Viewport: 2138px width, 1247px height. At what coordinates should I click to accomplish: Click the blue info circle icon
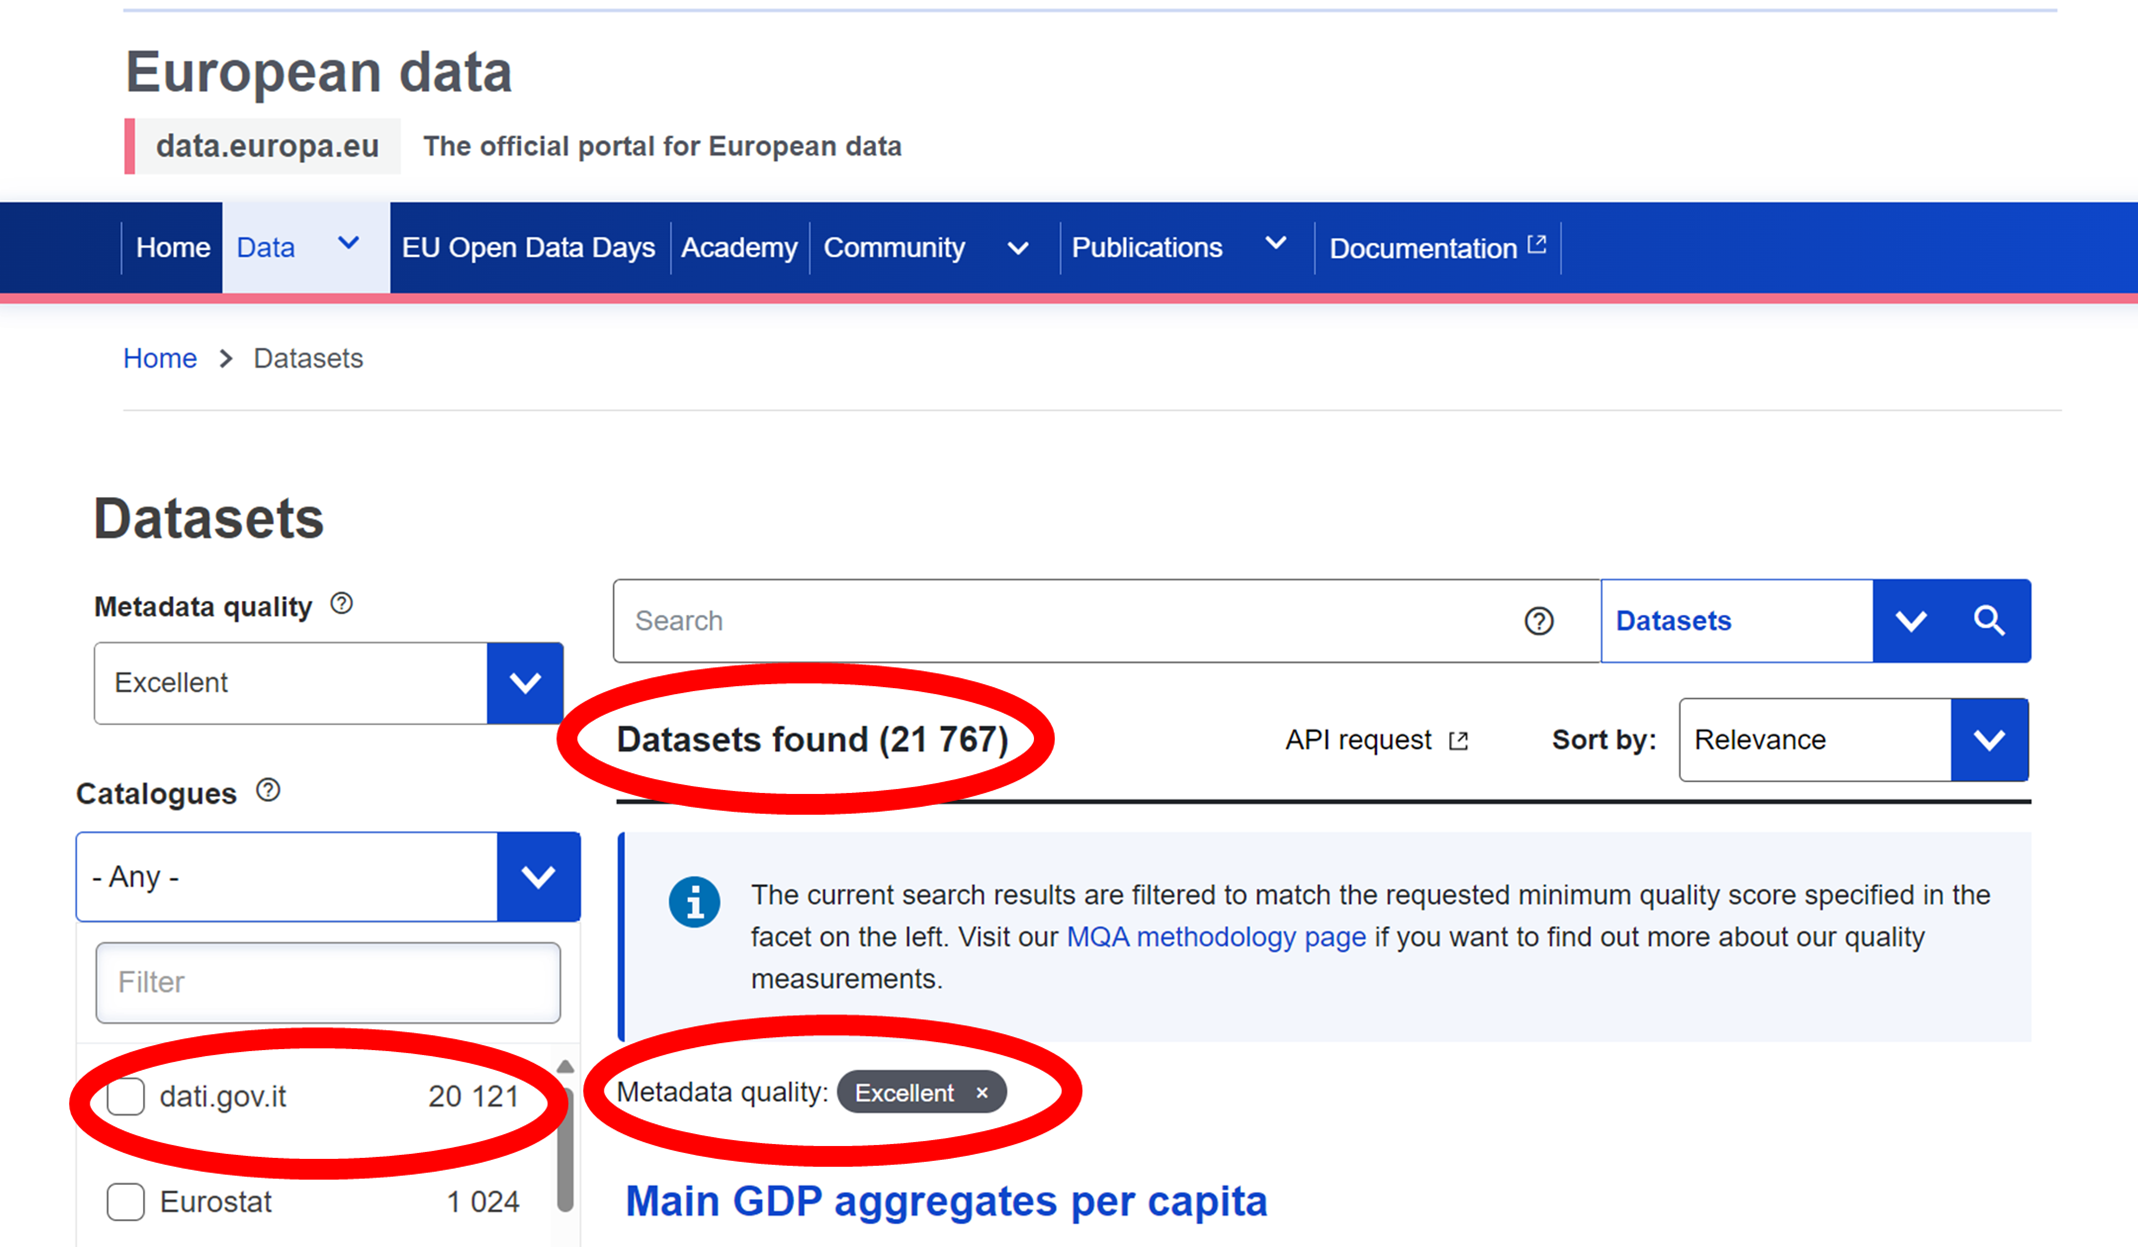[x=694, y=902]
